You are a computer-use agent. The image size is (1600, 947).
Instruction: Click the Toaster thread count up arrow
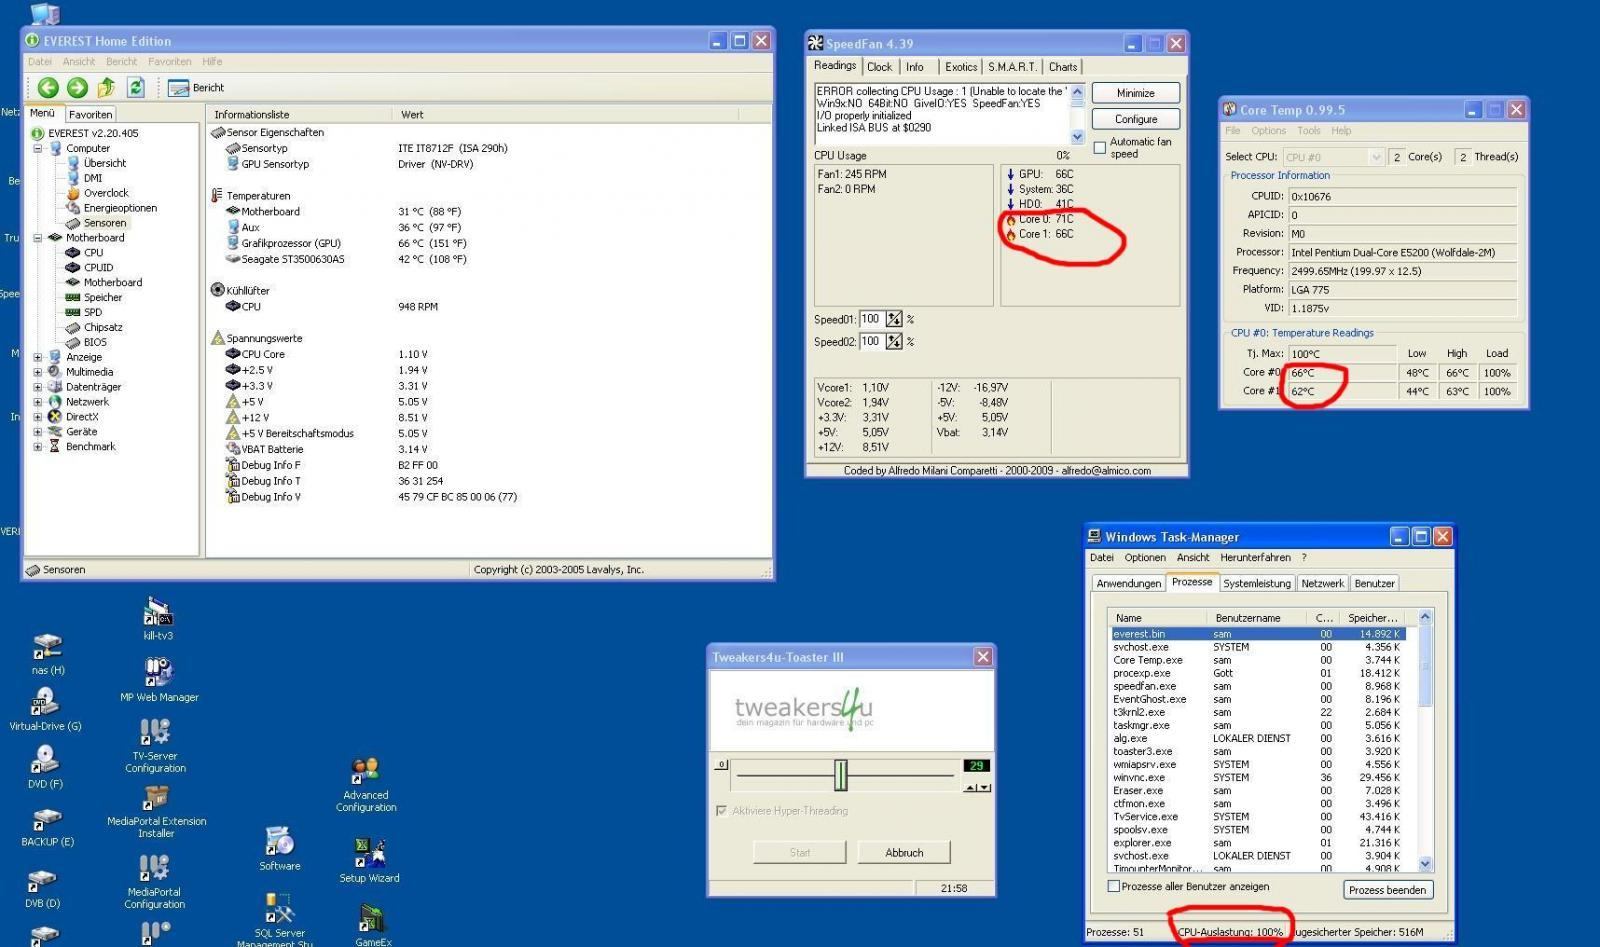coord(969,788)
